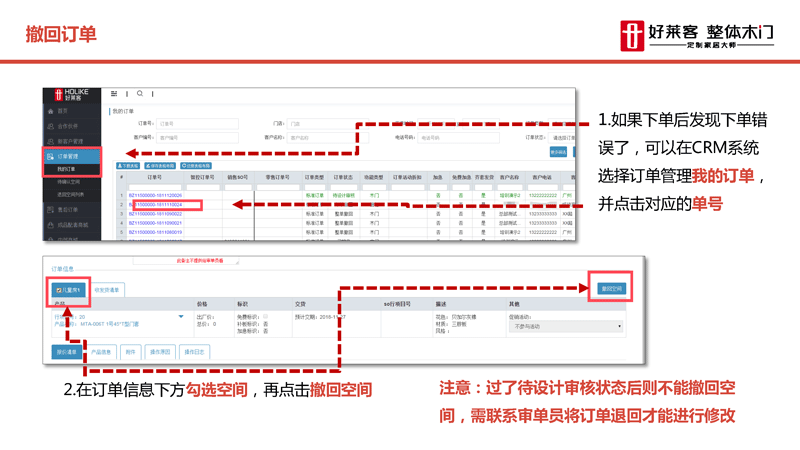The height and width of the screenshot is (450, 800).
Task: Click the 门店 search input field
Action: click(x=328, y=123)
